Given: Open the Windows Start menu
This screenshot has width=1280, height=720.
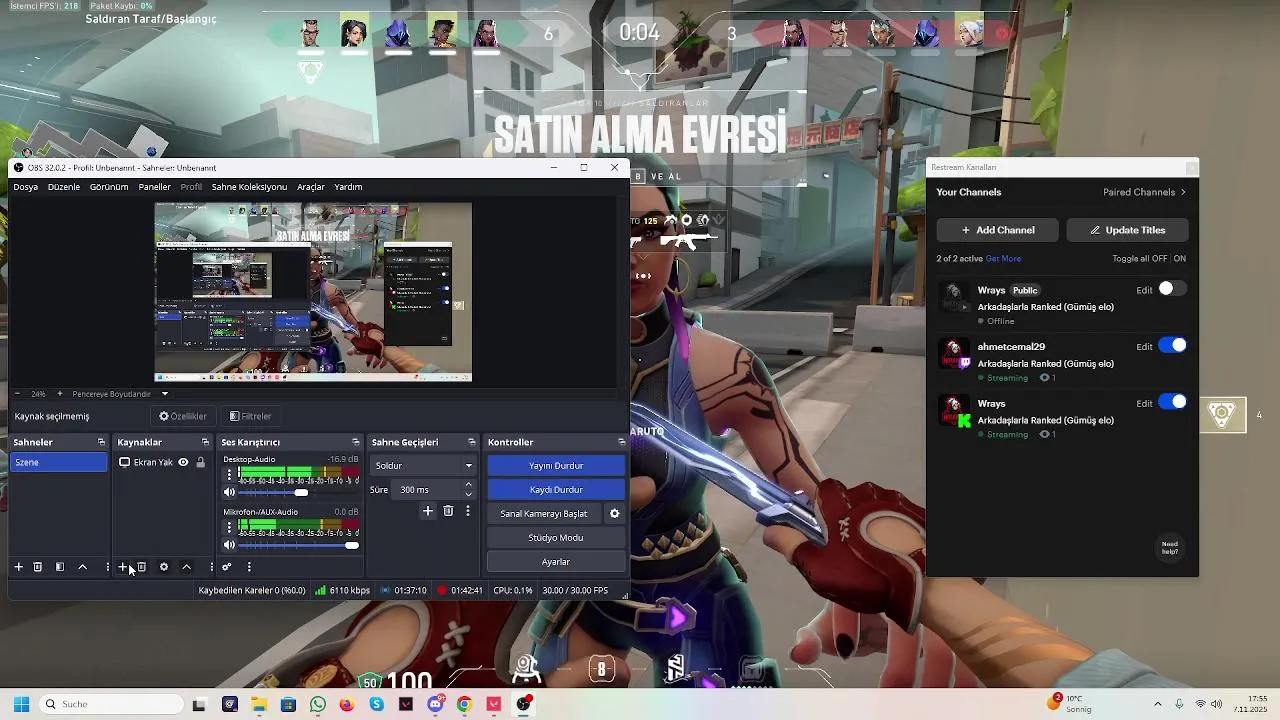Looking at the screenshot, I should pyautogui.click(x=21, y=704).
